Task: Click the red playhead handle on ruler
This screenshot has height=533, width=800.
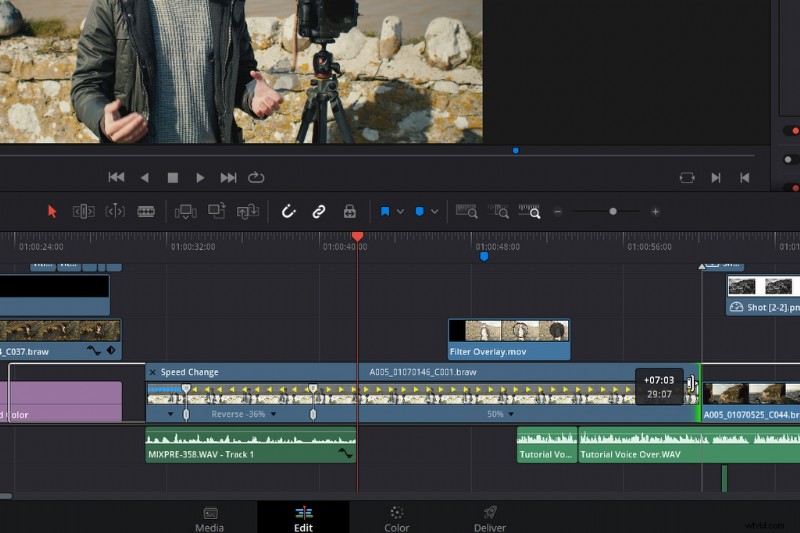Action: (358, 236)
